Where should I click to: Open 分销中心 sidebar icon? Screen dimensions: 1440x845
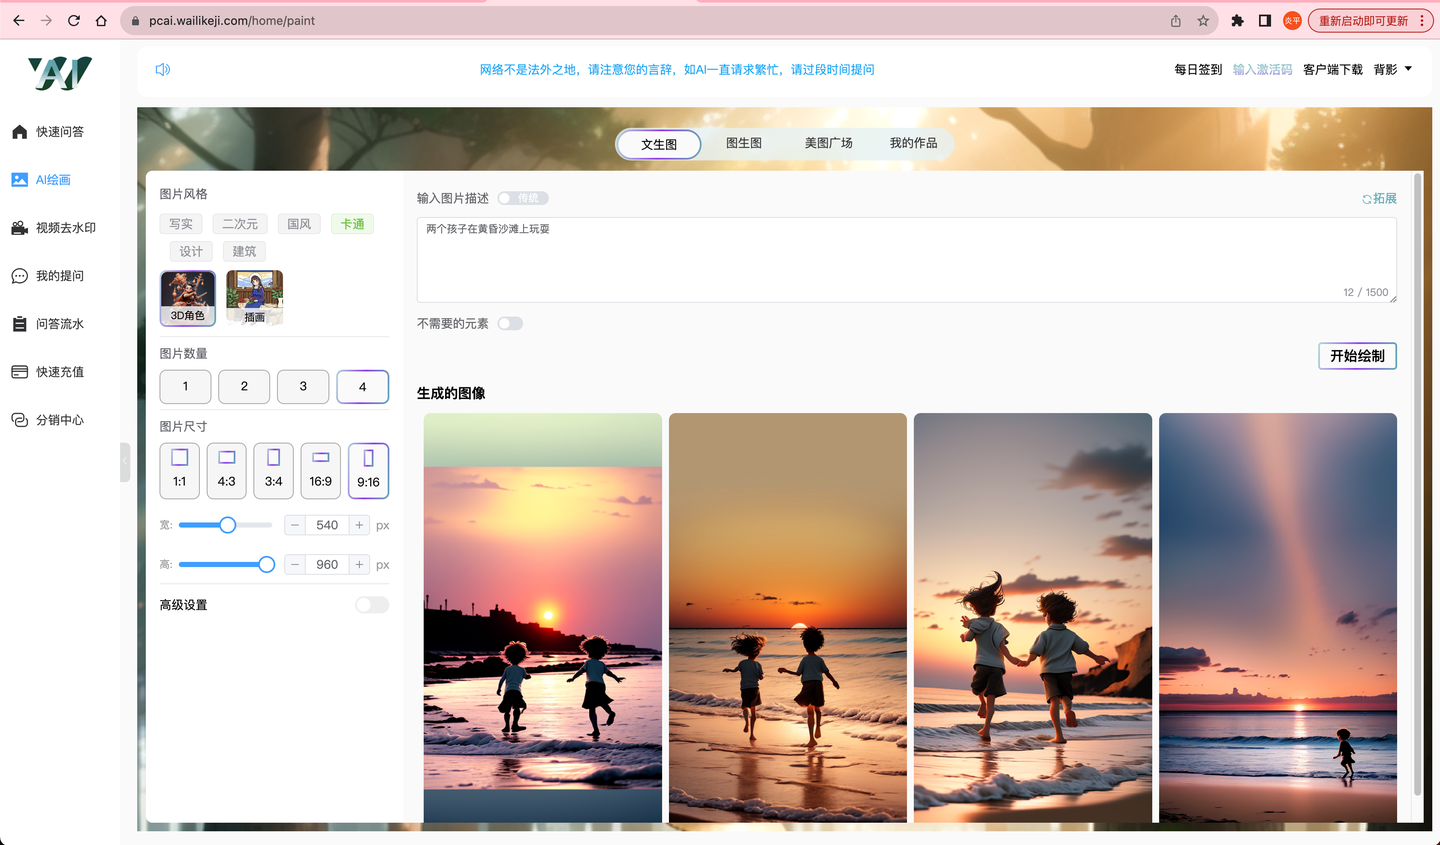coord(20,420)
